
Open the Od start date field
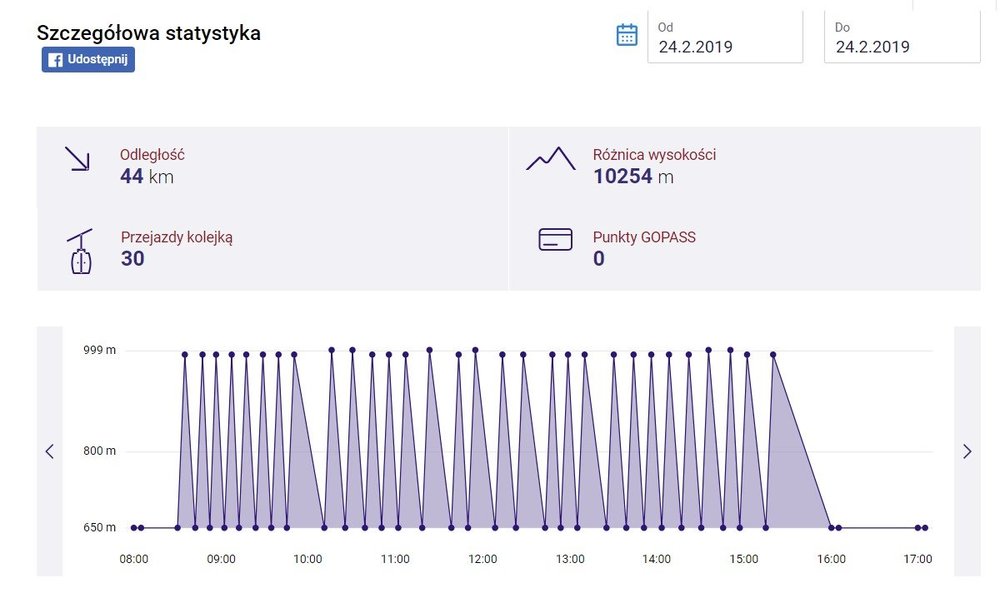725,37
